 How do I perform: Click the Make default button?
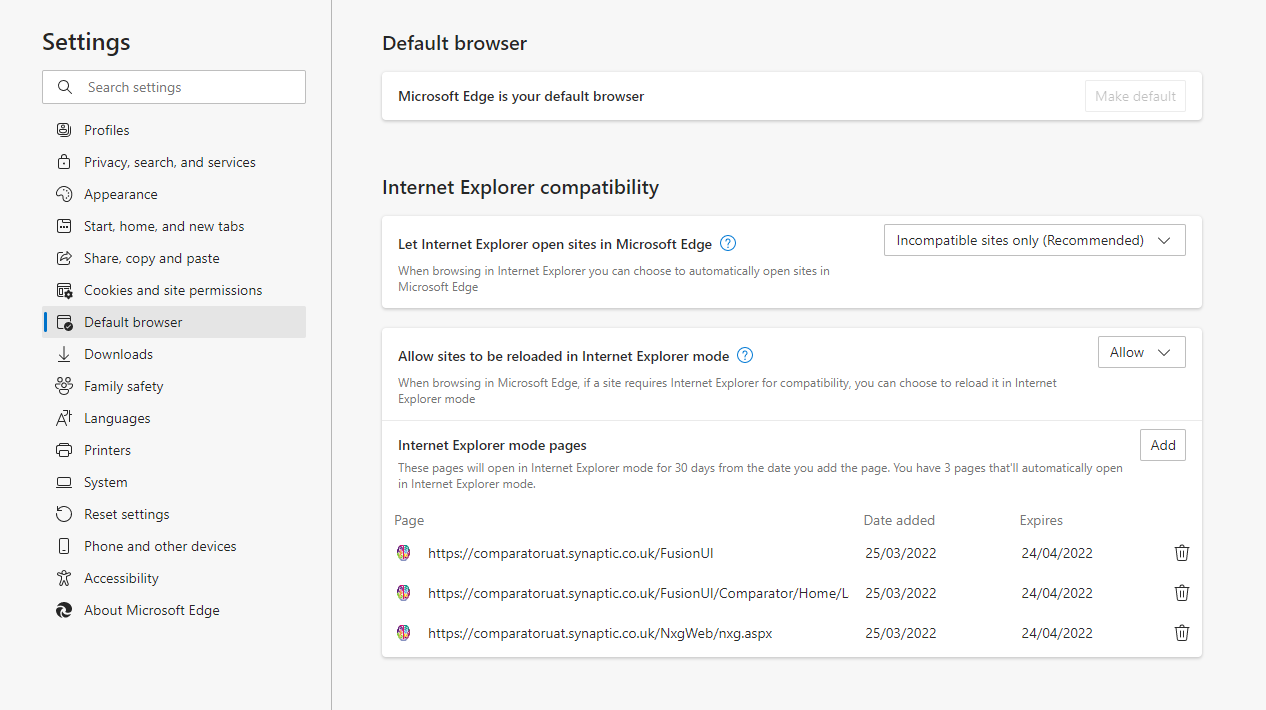click(1135, 96)
